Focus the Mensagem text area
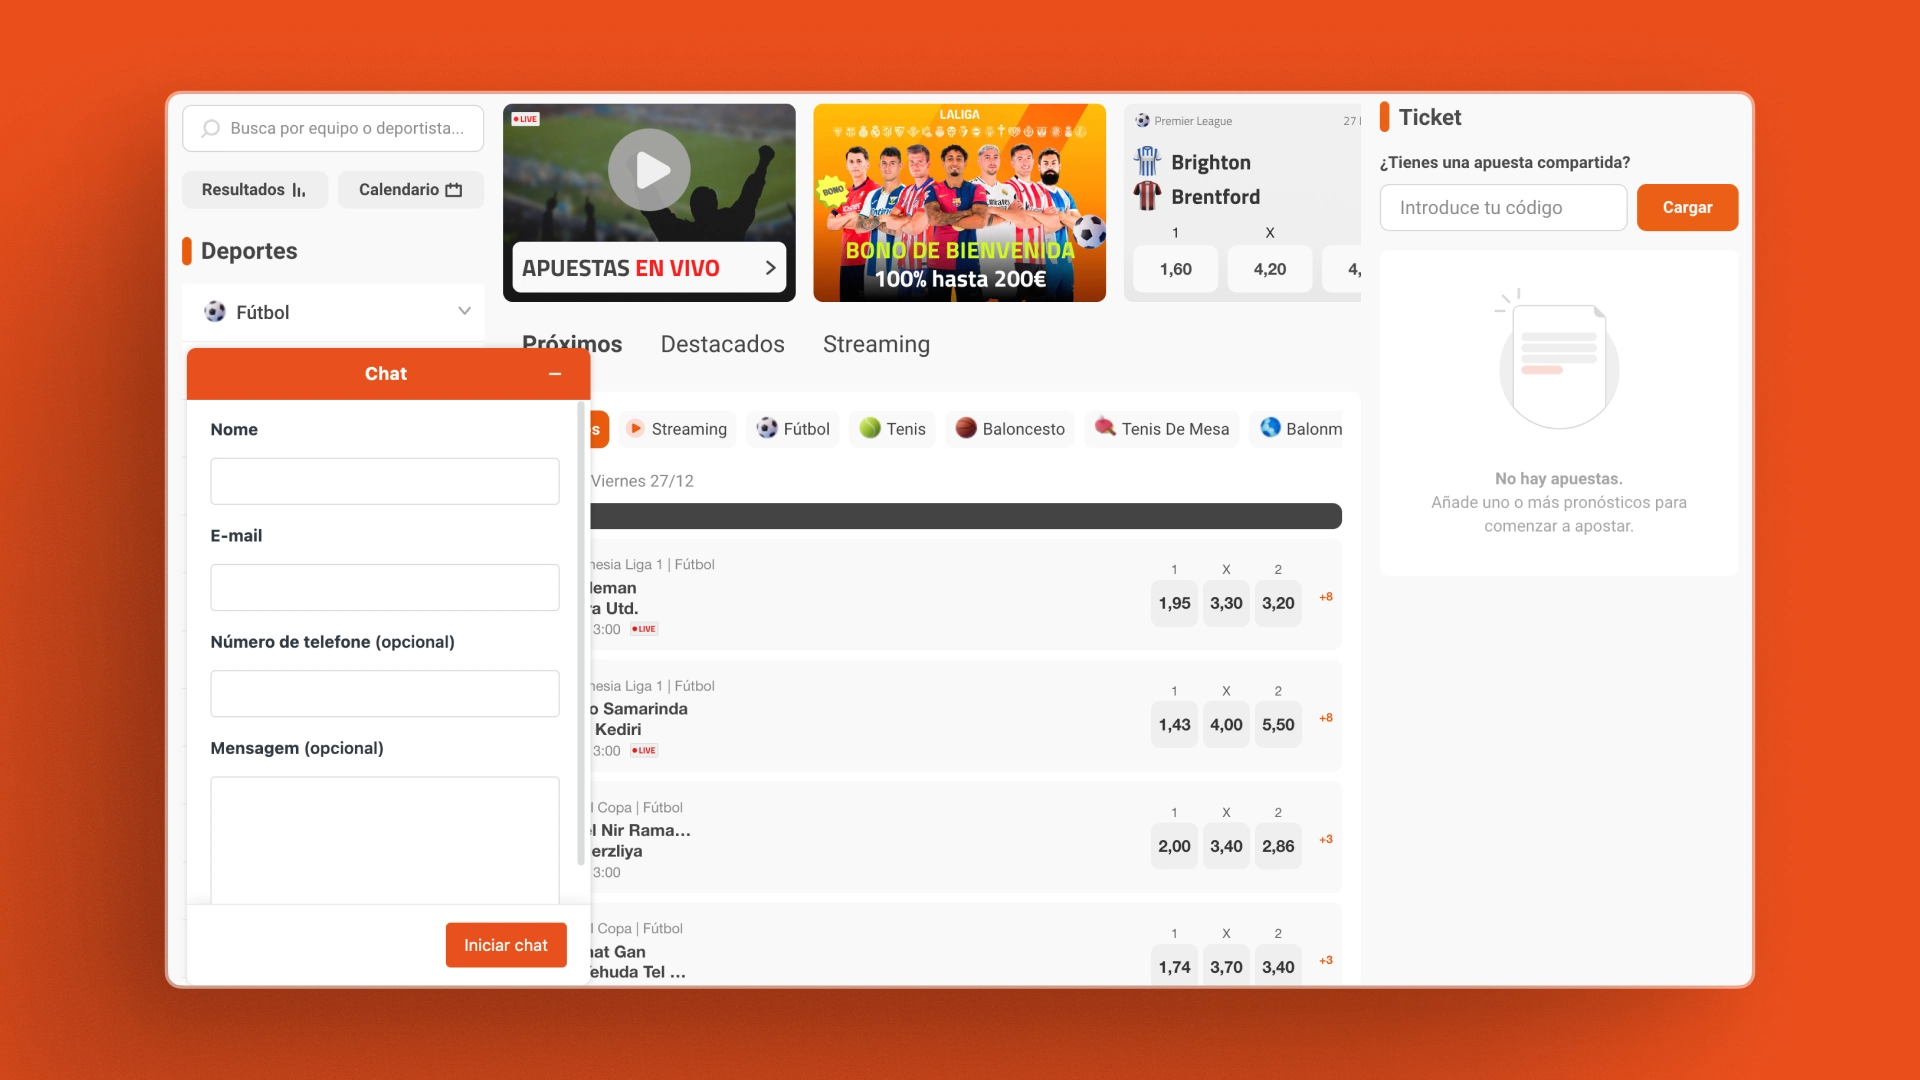Viewport: 1920px width, 1080px height. click(385, 840)
